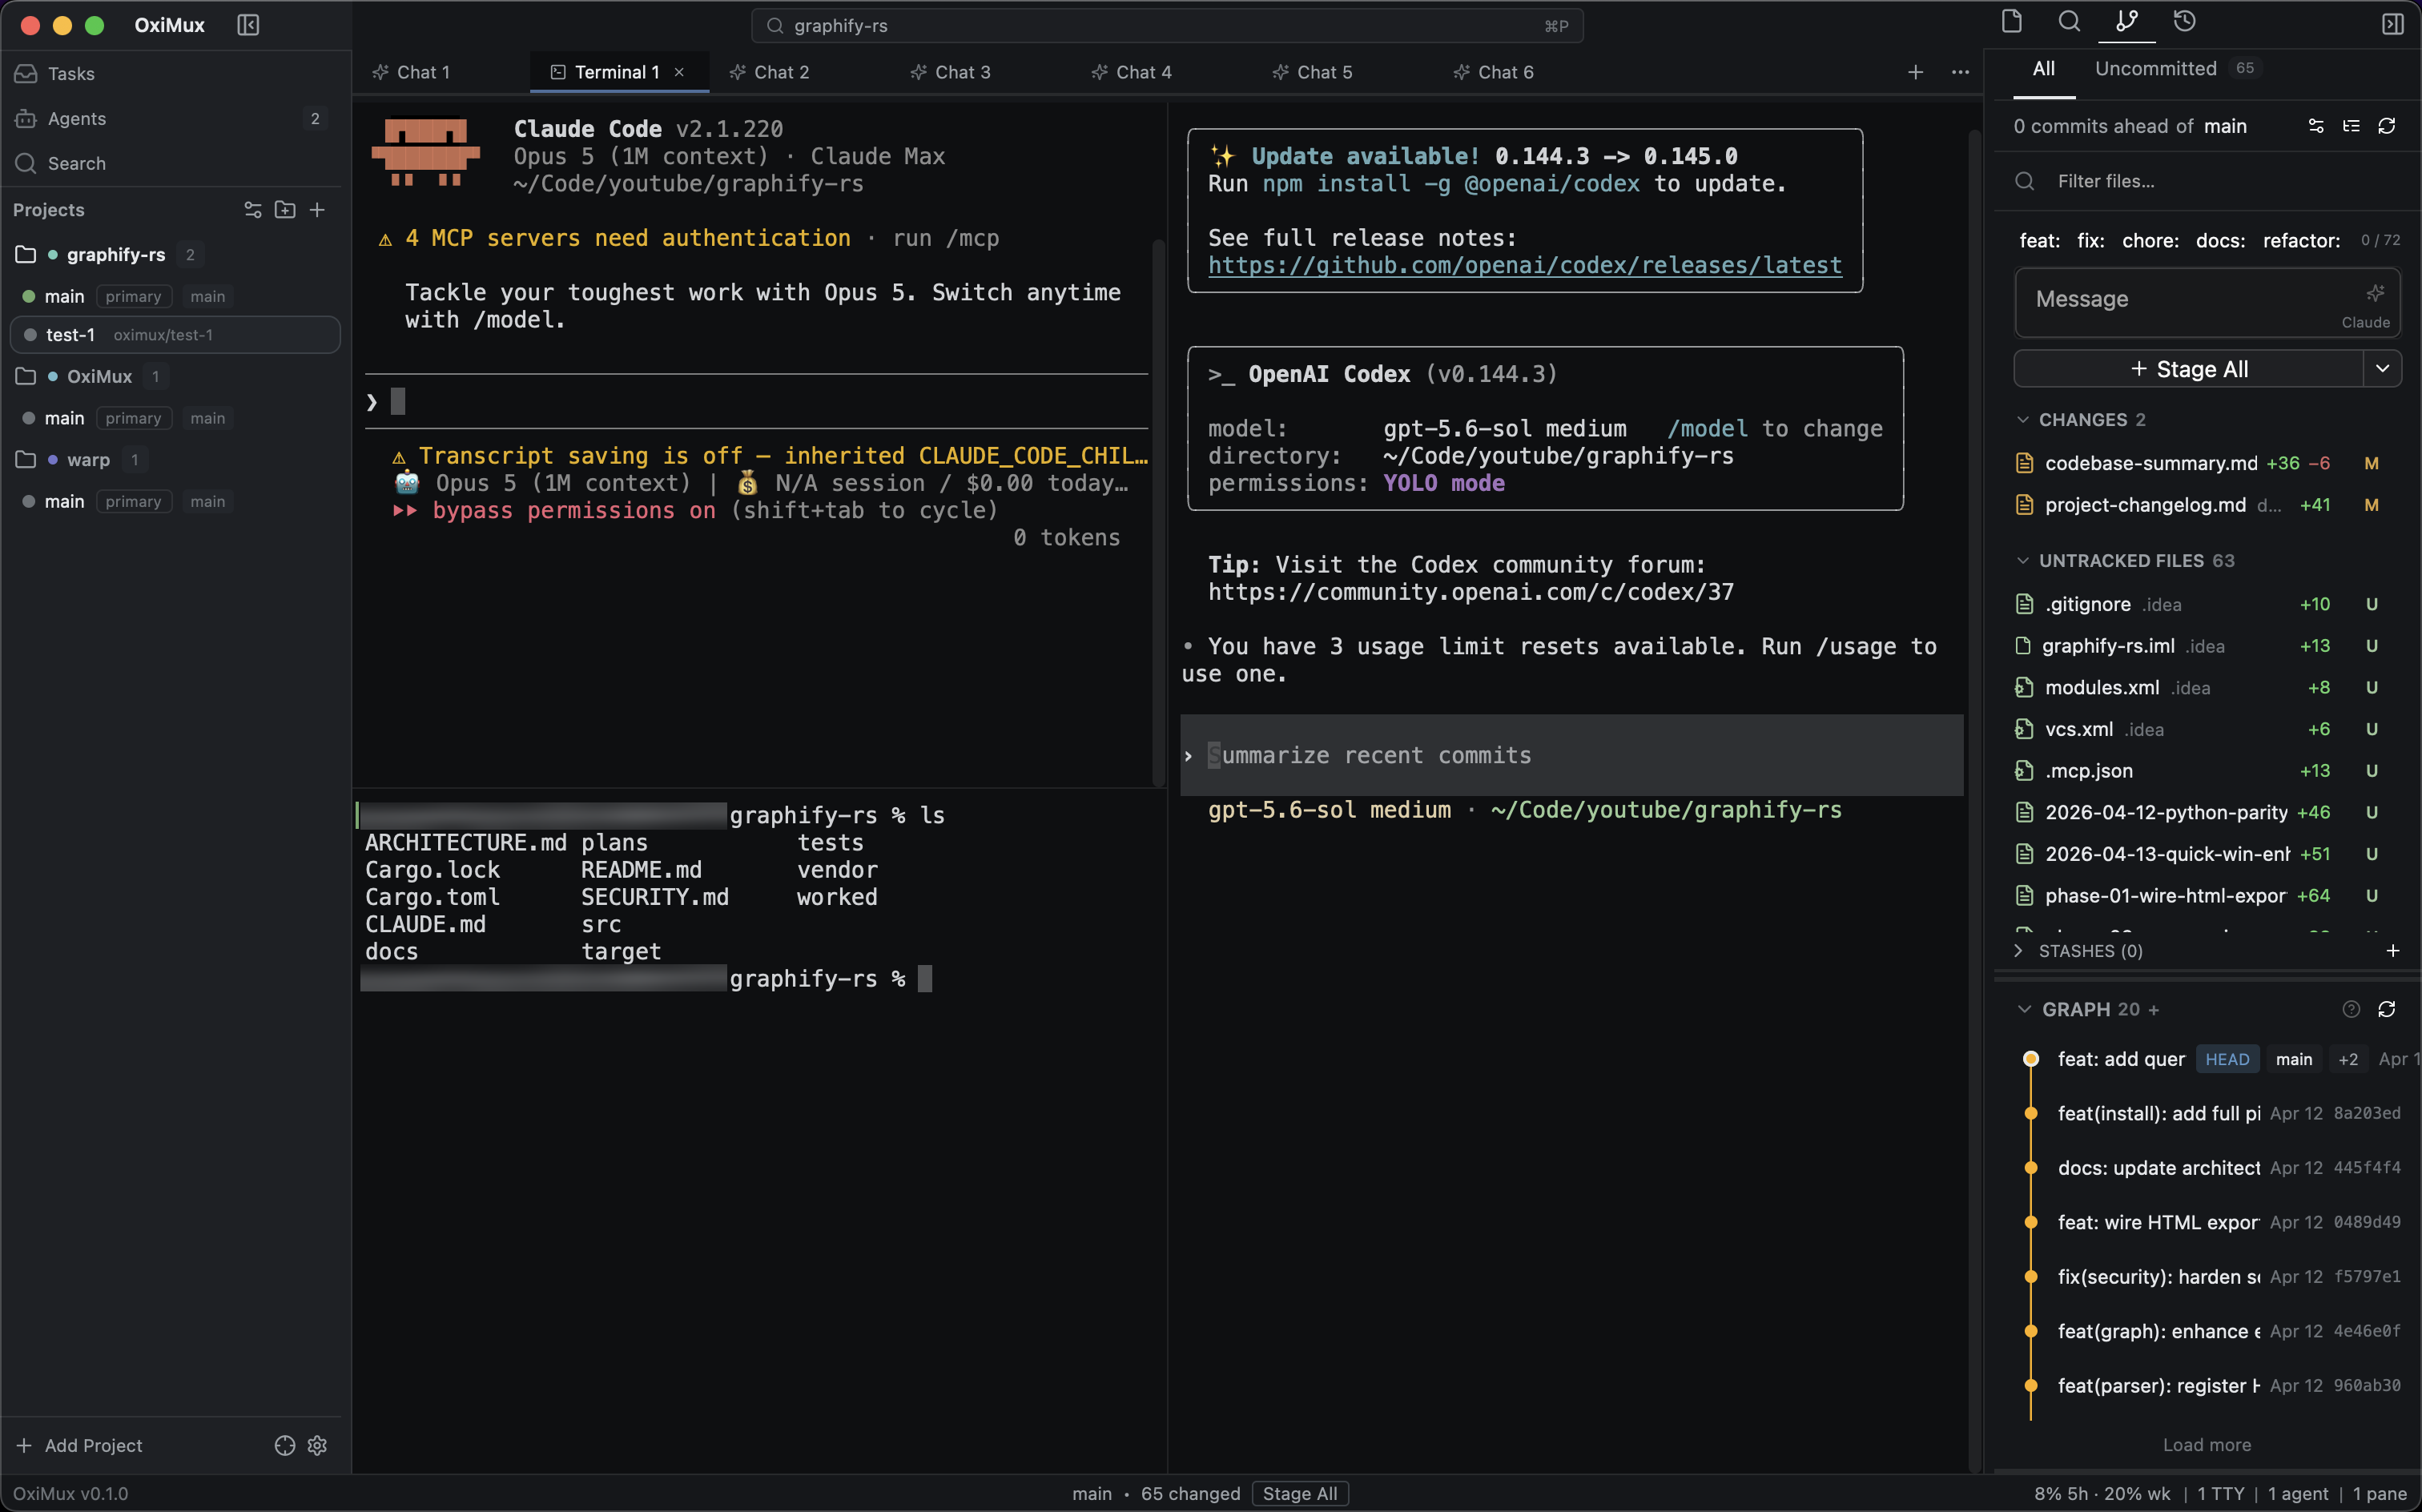The image size is (2422, 1512).
Task: Add a new project folder icon
Action: [285, 210]
